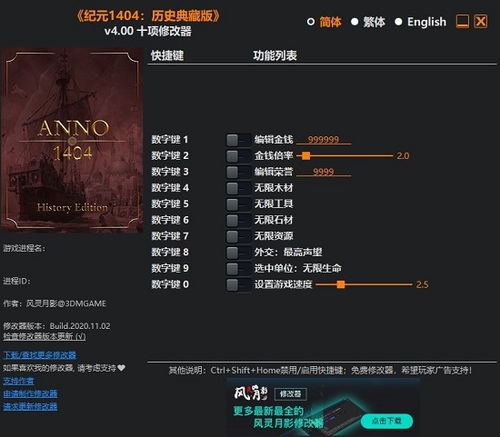Enable the 金钱倍率 (money multiplier) switch
The image size is (500, 437).
238,156
